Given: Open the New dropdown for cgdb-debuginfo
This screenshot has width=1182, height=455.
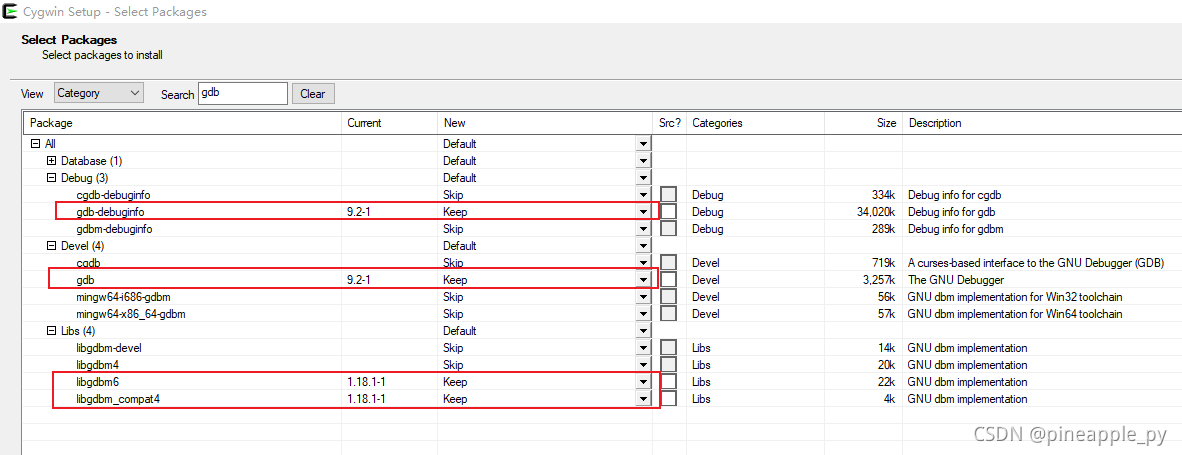Looking at the screenshot, I should (643, 194).
